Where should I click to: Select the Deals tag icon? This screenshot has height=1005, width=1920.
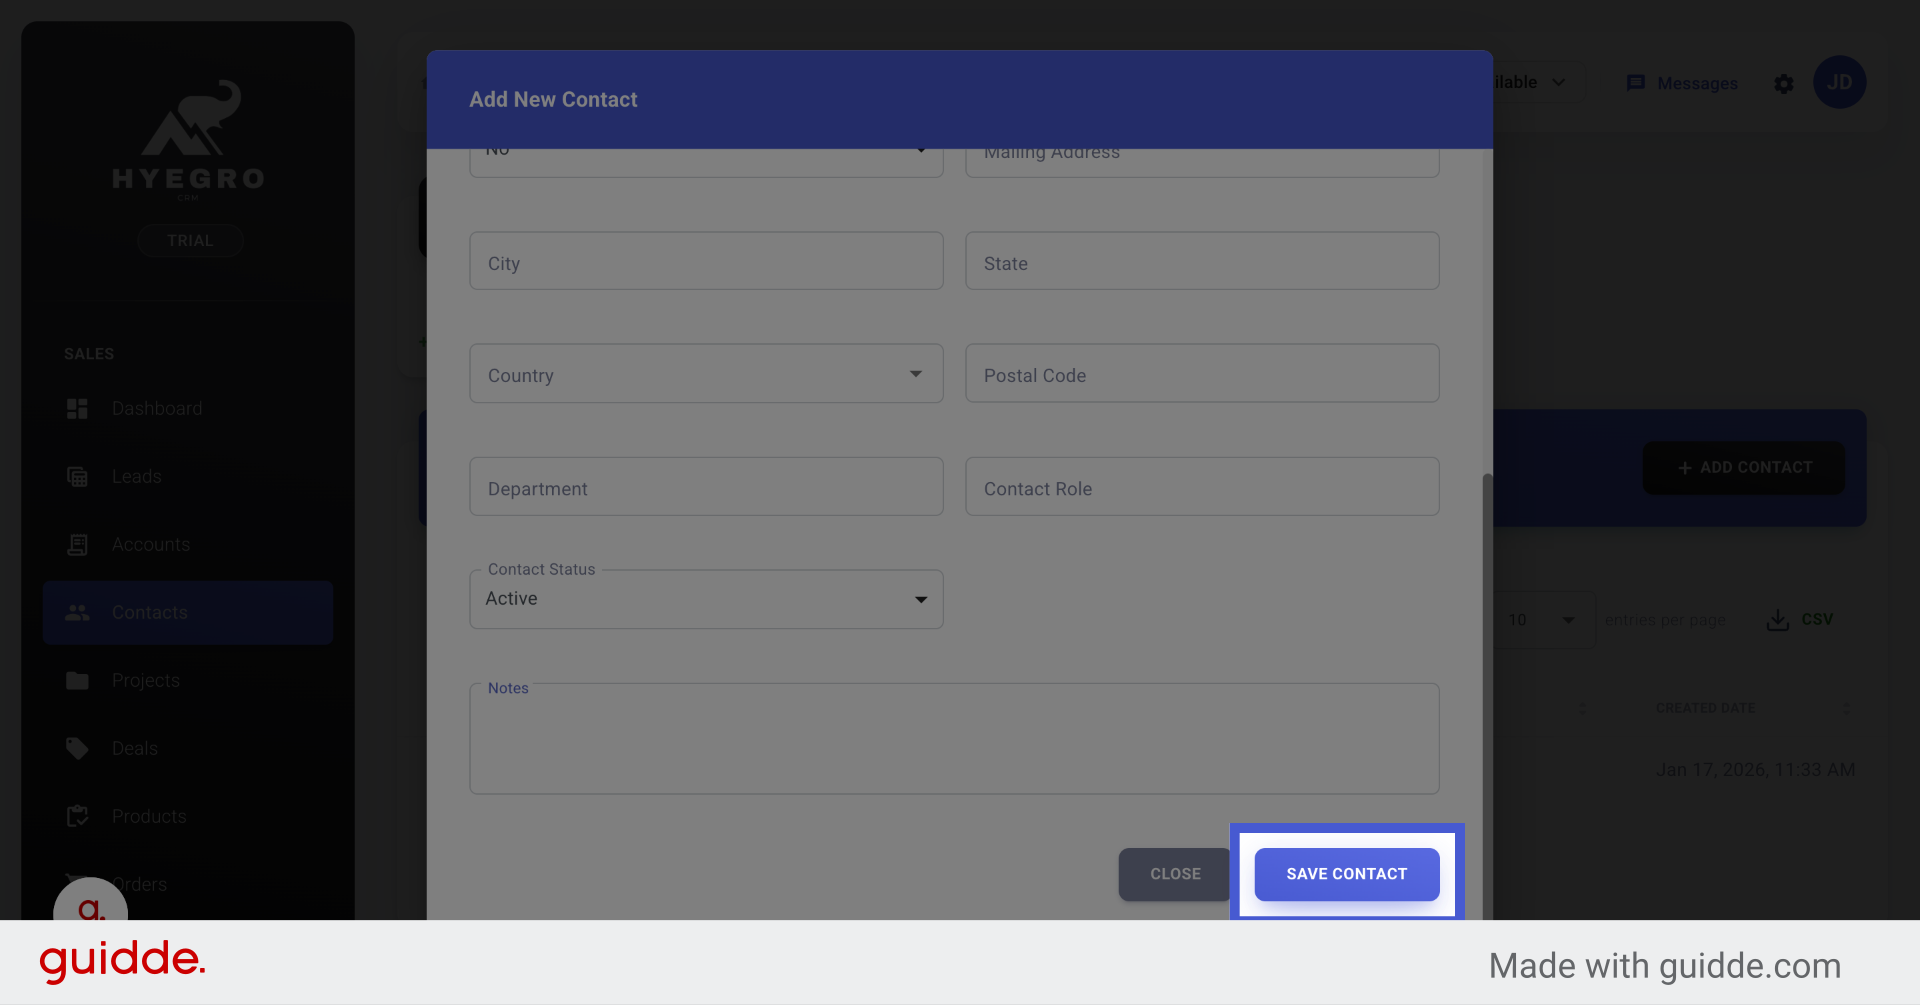[77, 748]
